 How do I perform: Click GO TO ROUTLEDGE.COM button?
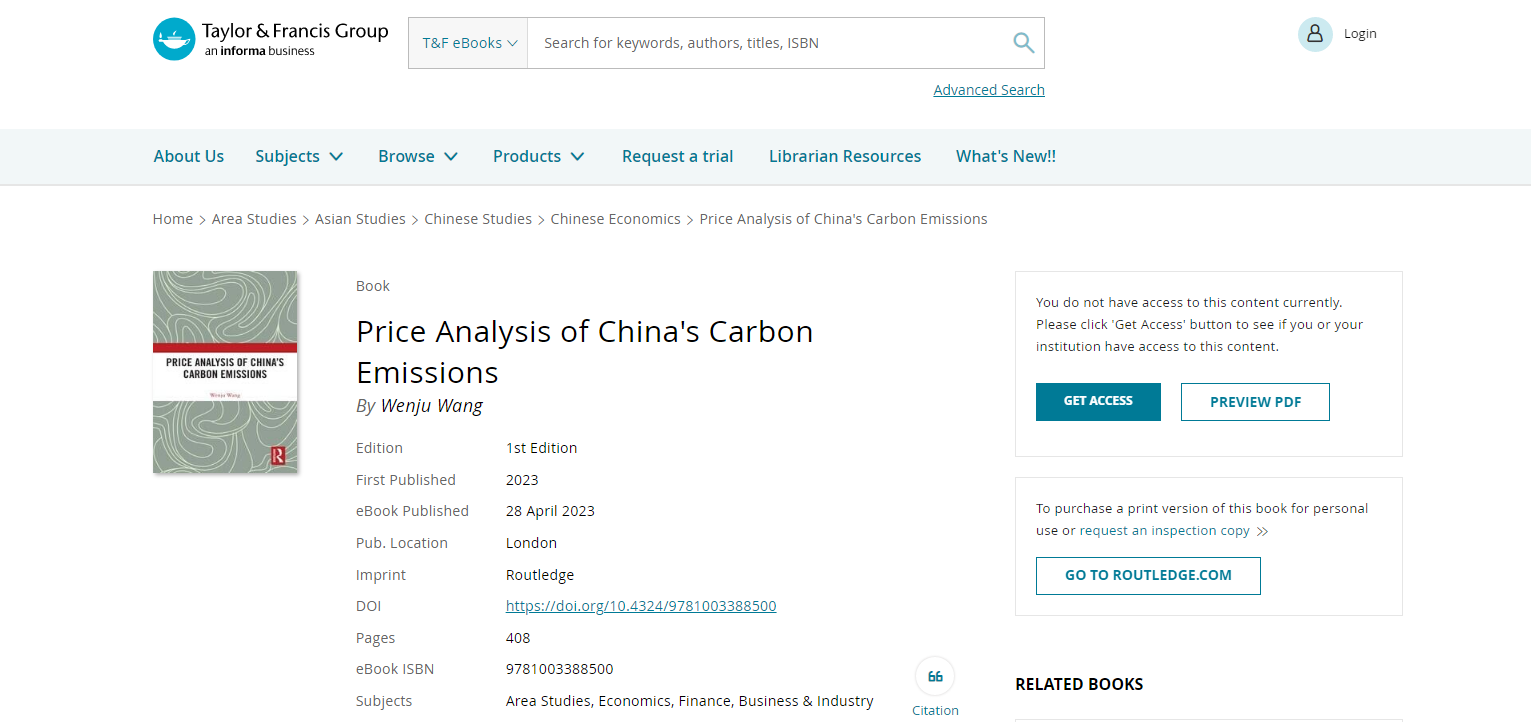pos(1148,576)
